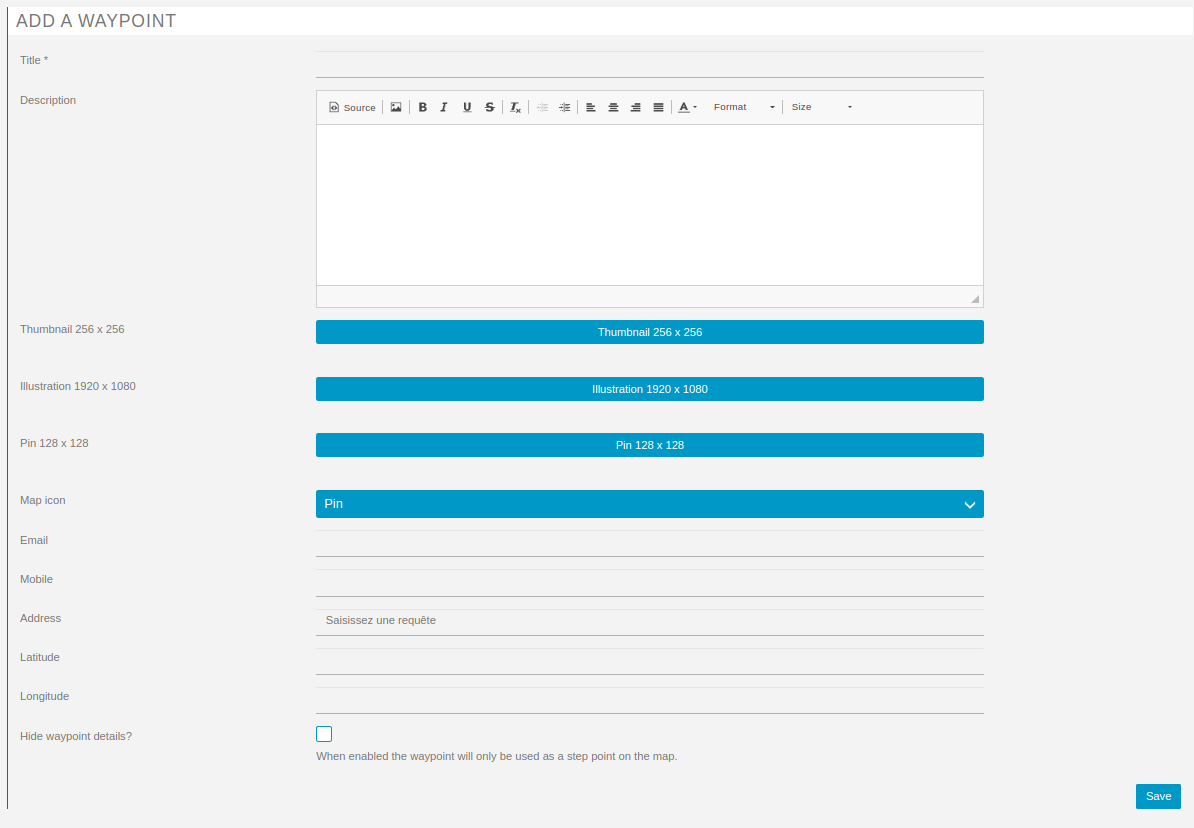The image size is (1194, 828).
Task: Click the Address search input field
Action: (x=650, y=621)
